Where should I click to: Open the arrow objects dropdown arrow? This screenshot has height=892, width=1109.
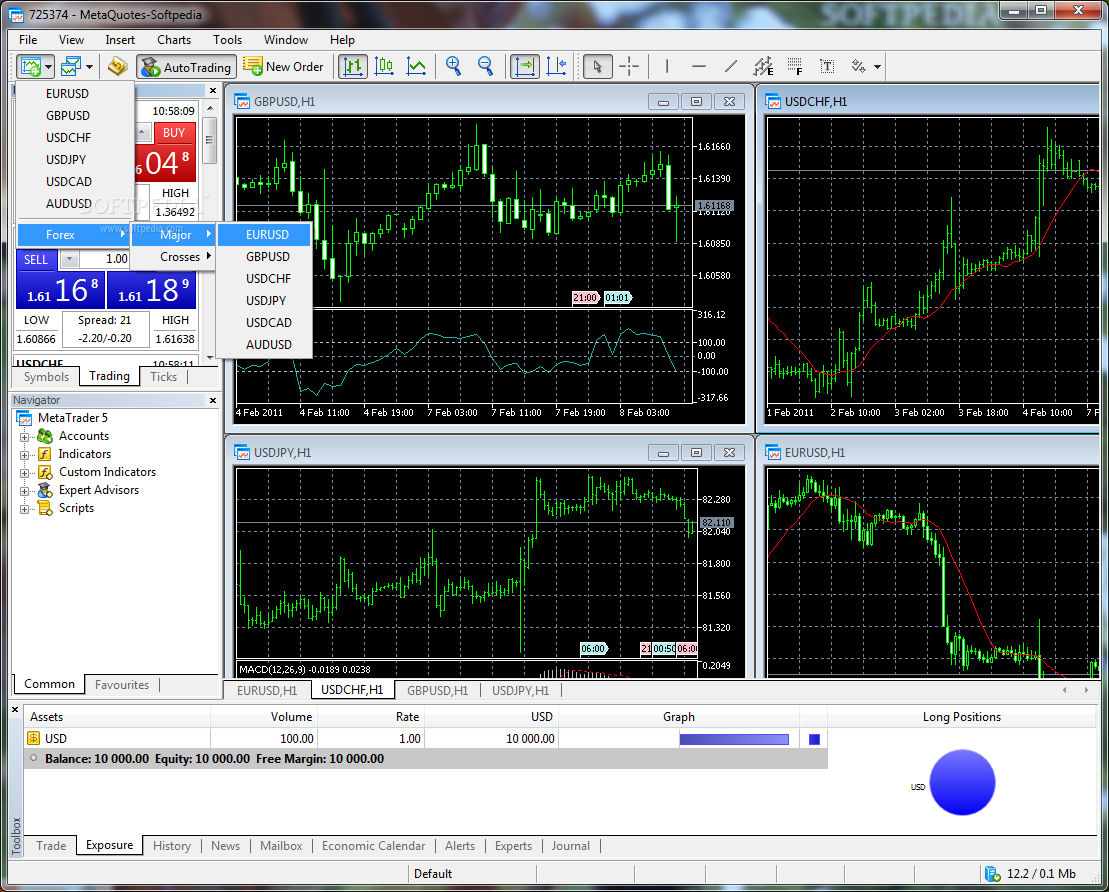[878, 67]
